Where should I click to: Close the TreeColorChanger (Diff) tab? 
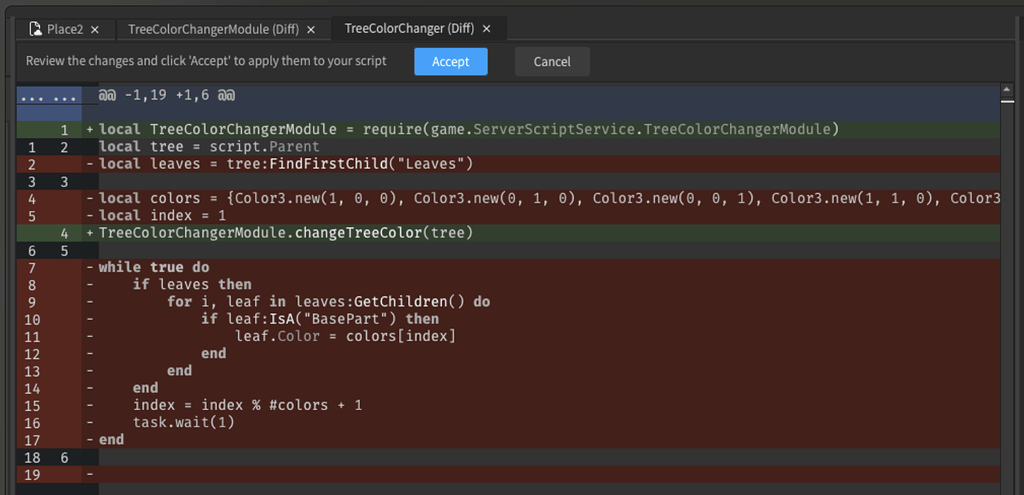tap(486, 29)
